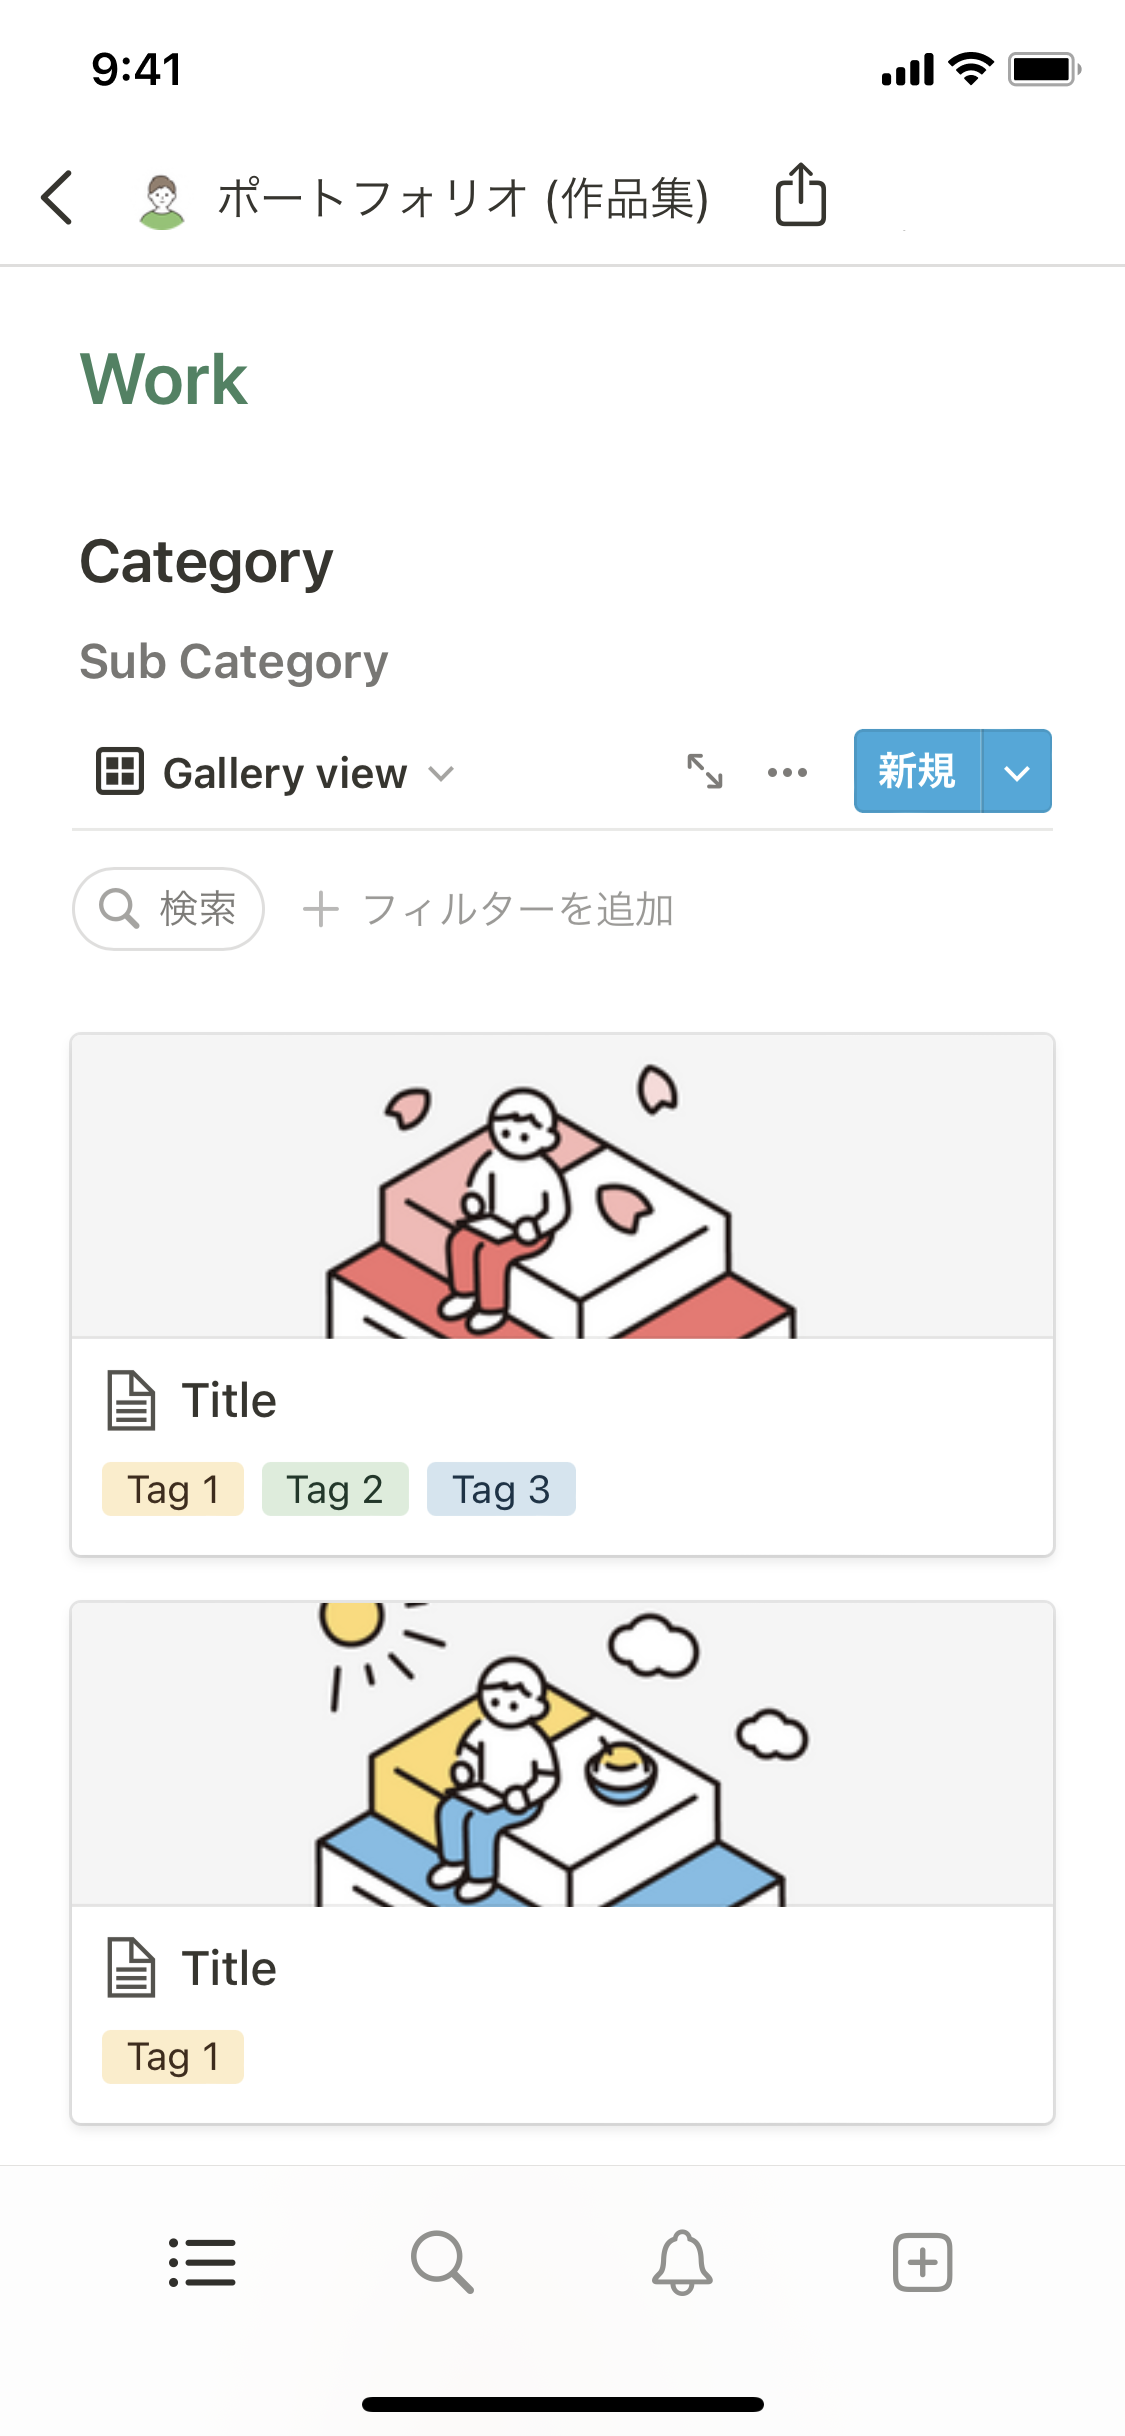Tap the search icon in bottom bar

pyautogui.click(x=442, y=2262)
